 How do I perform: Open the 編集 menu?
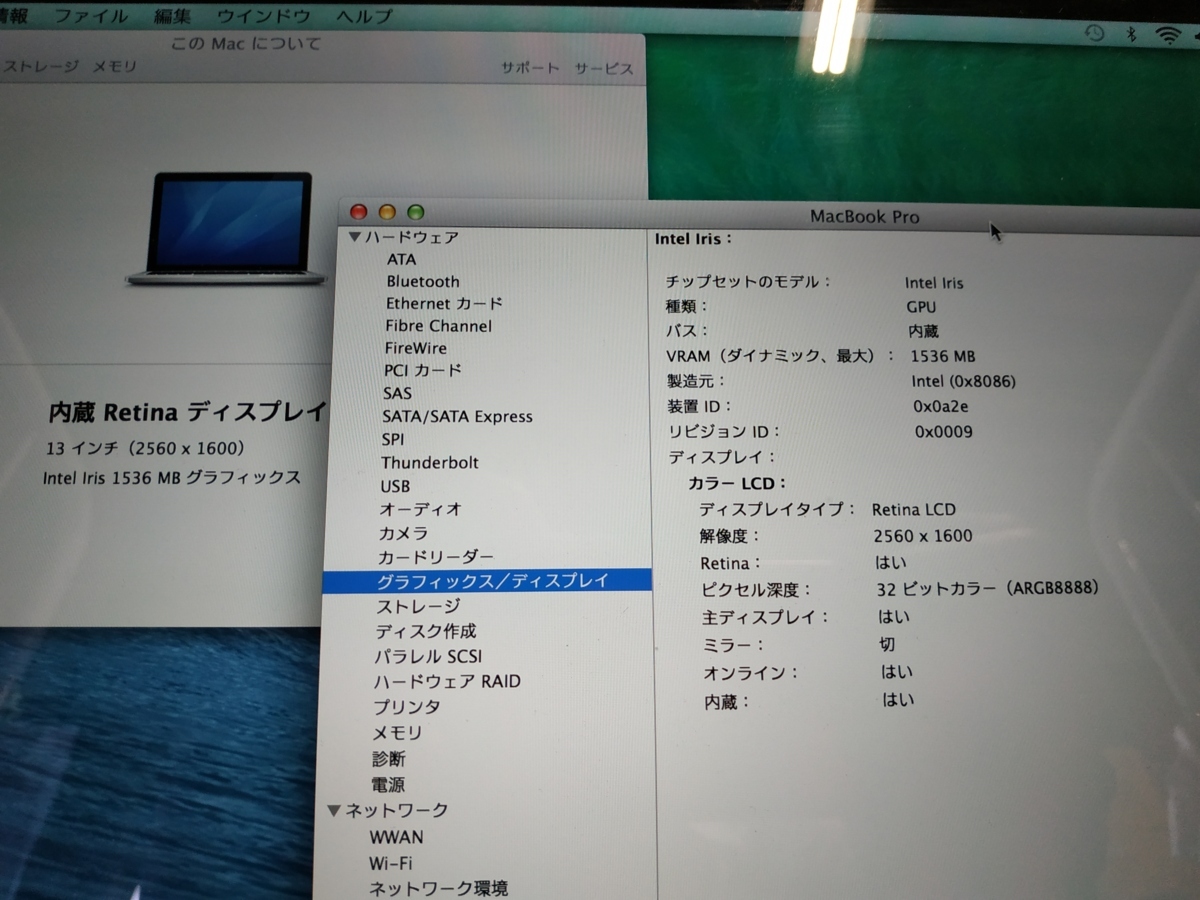pyautogui.click(x=173, y=16)
